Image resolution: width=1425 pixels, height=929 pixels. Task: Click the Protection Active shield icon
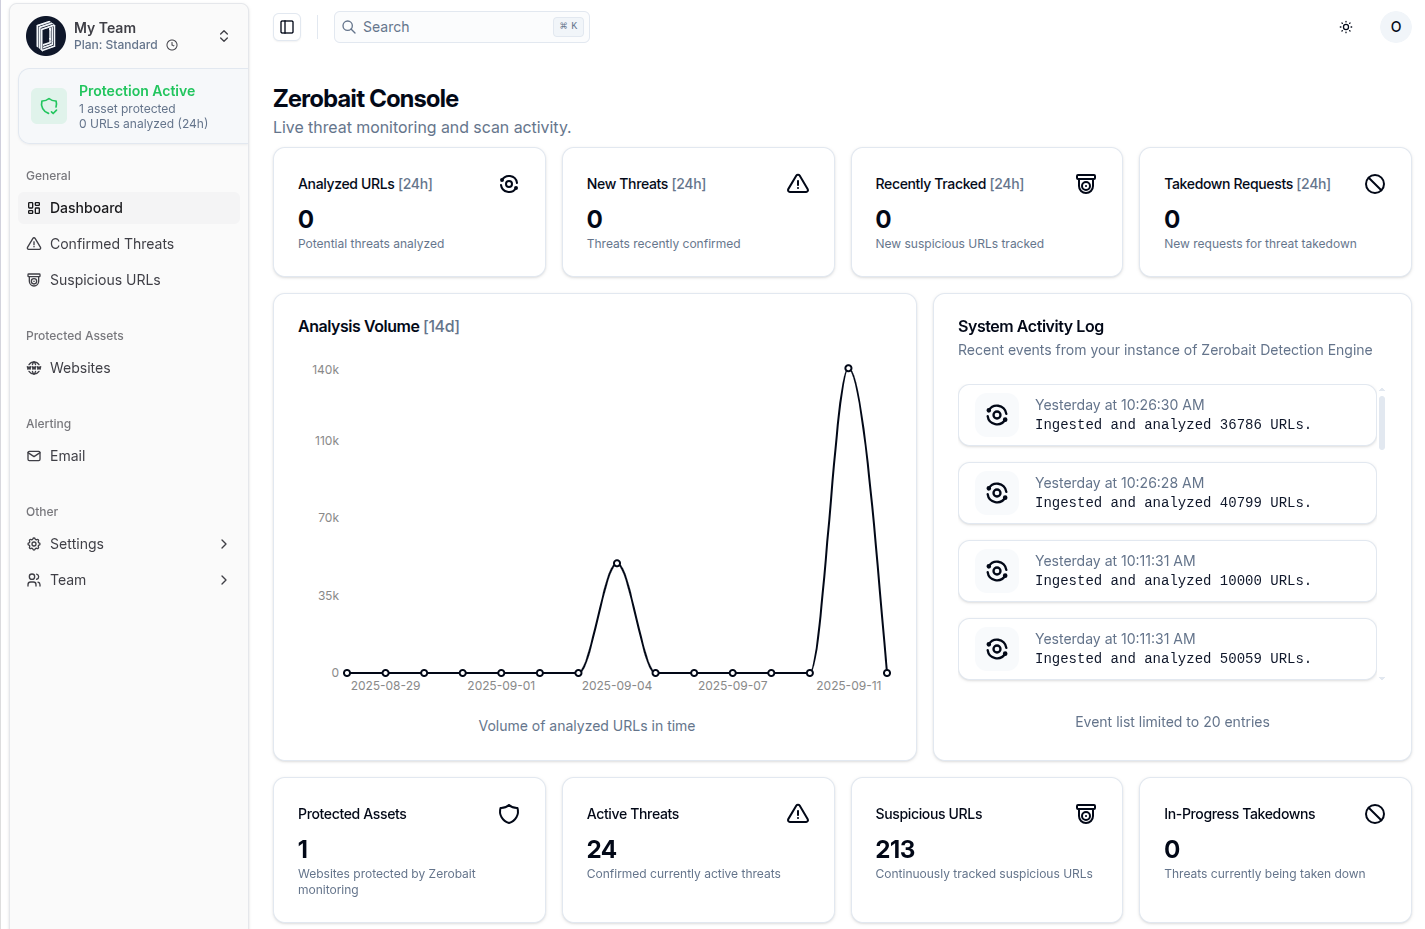(49, 106)
